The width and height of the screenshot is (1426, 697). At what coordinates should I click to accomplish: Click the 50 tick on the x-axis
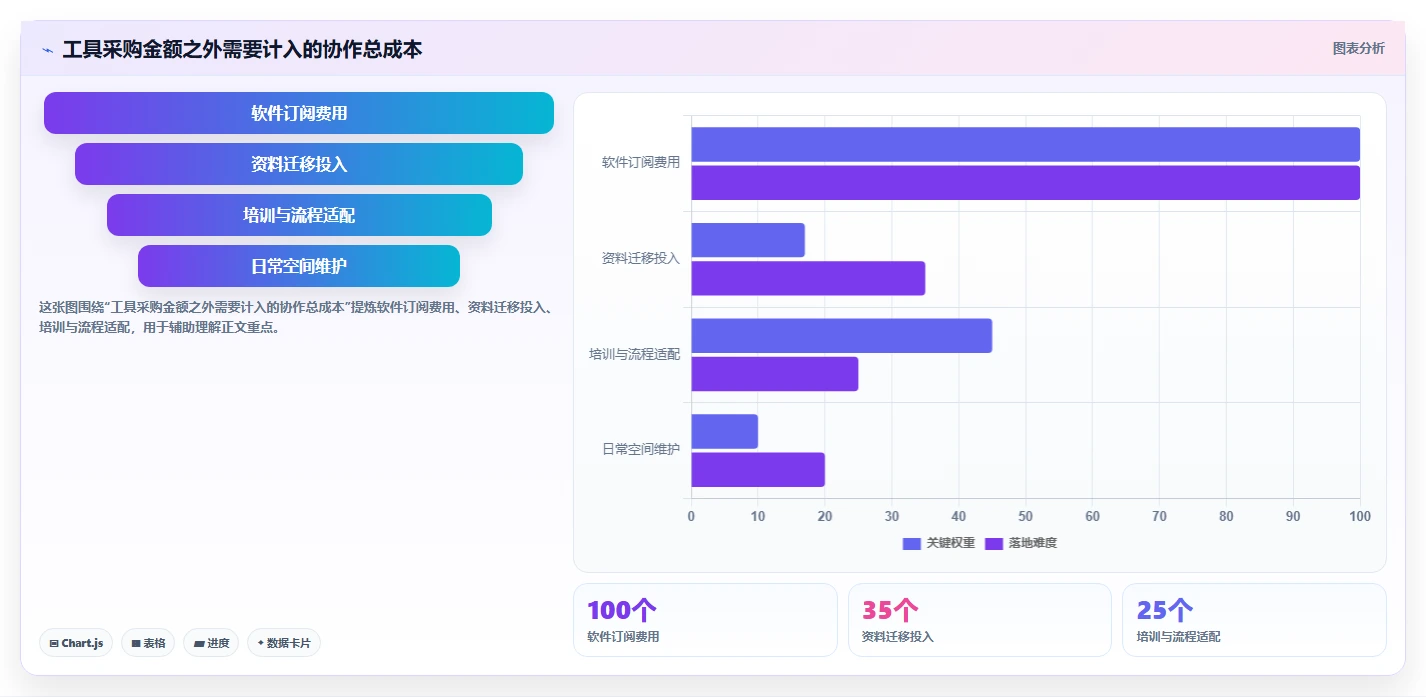[x=1025, y=516]
